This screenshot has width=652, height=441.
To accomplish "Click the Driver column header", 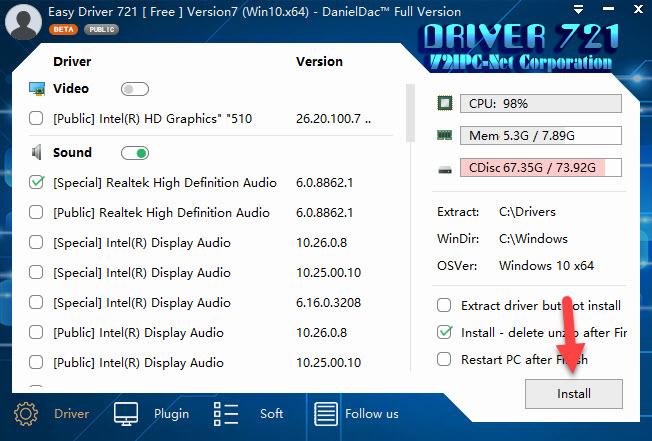I will pos(72,62).
